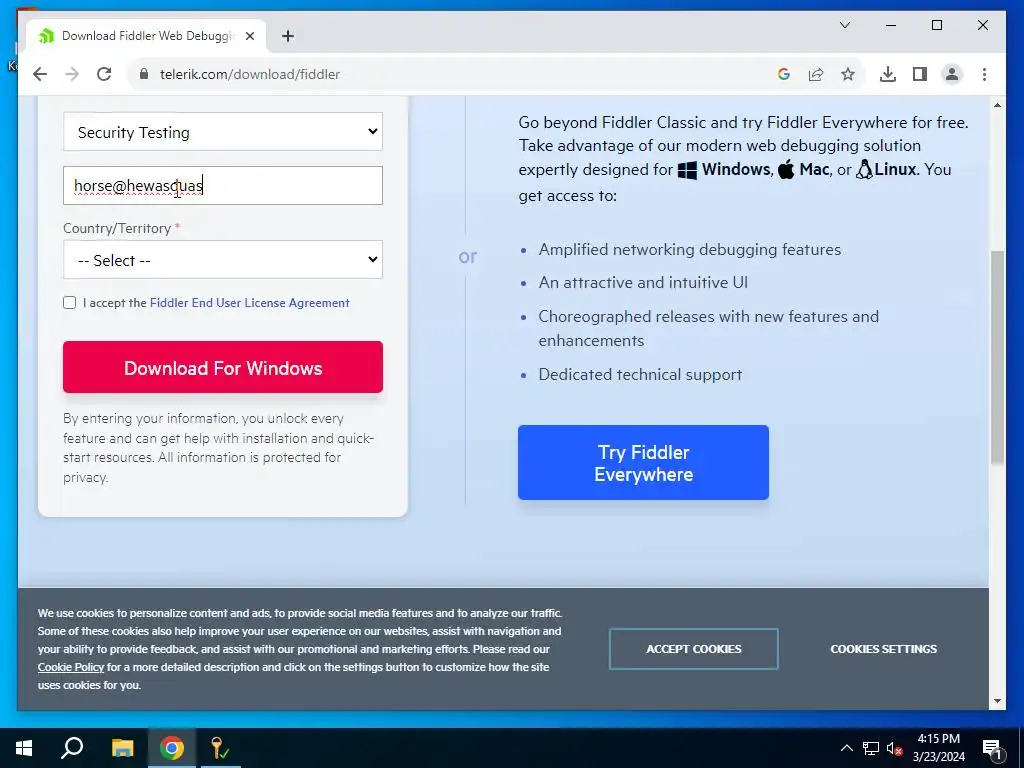Screen dimensions: 1024x768
Task: Click Download For Windows button
Action: (223, 367)
